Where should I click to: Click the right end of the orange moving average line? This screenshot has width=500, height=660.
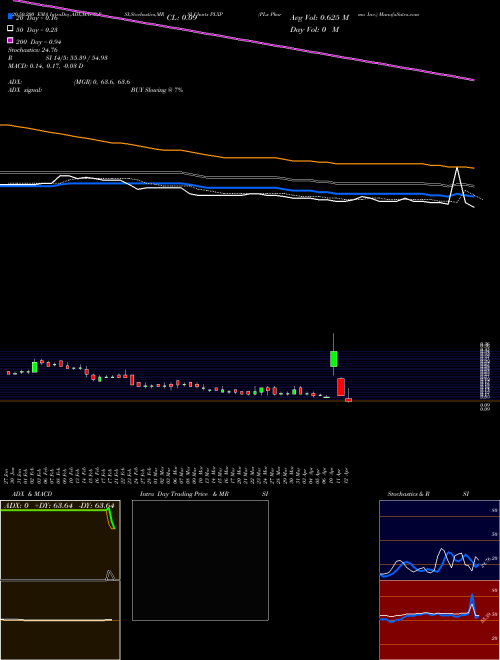click(x=473, y=168)
